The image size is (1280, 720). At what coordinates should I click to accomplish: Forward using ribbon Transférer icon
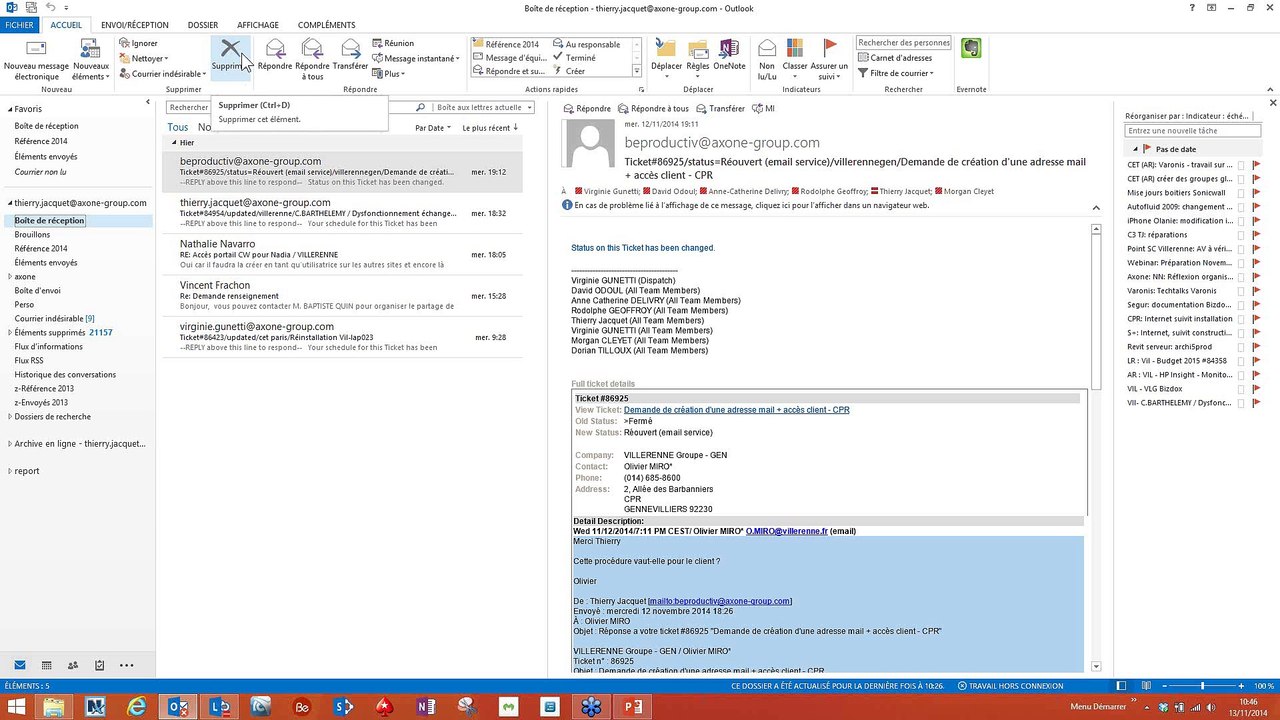[x=350, y=49]
